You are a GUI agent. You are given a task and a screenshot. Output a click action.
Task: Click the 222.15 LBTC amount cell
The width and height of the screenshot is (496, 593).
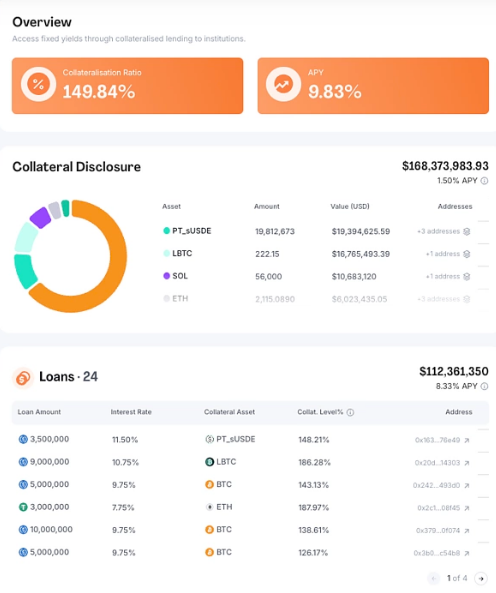[x=267, y=254]
